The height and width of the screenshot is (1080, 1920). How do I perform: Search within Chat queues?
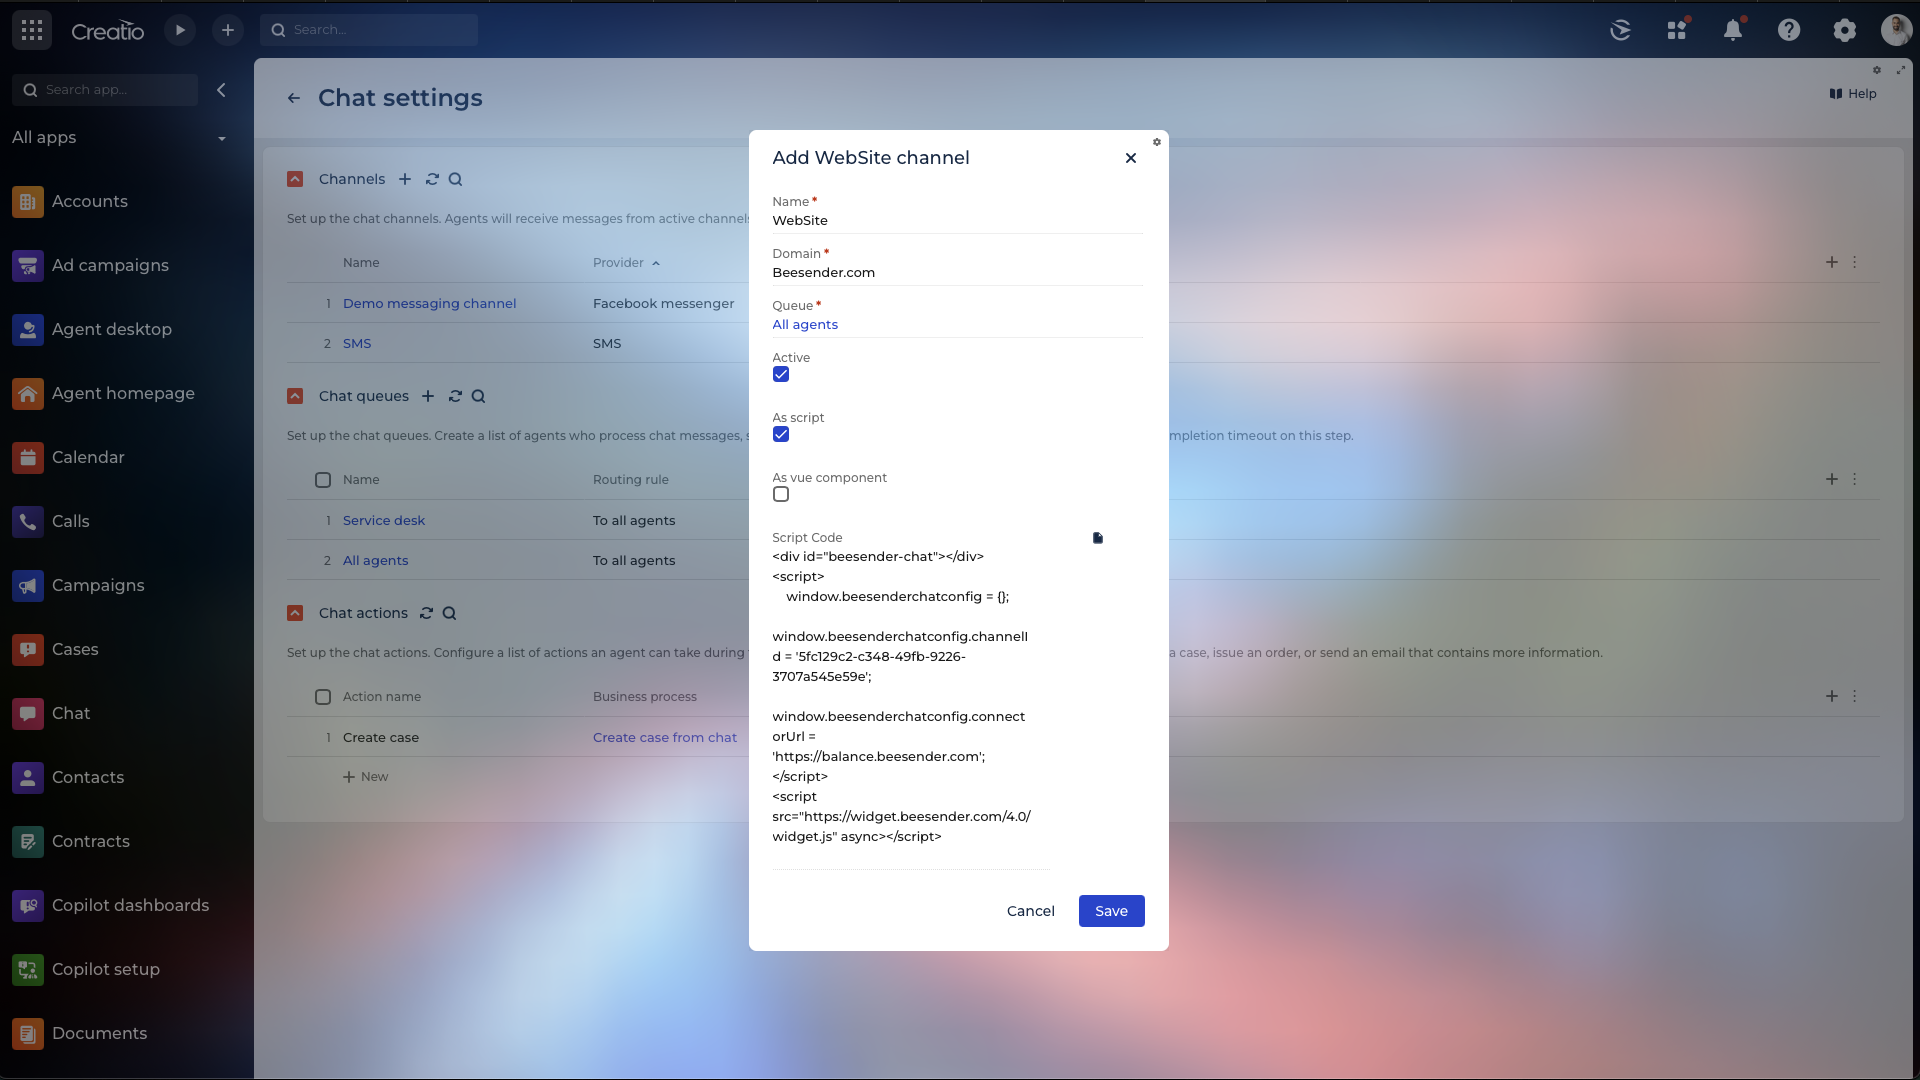479,396
